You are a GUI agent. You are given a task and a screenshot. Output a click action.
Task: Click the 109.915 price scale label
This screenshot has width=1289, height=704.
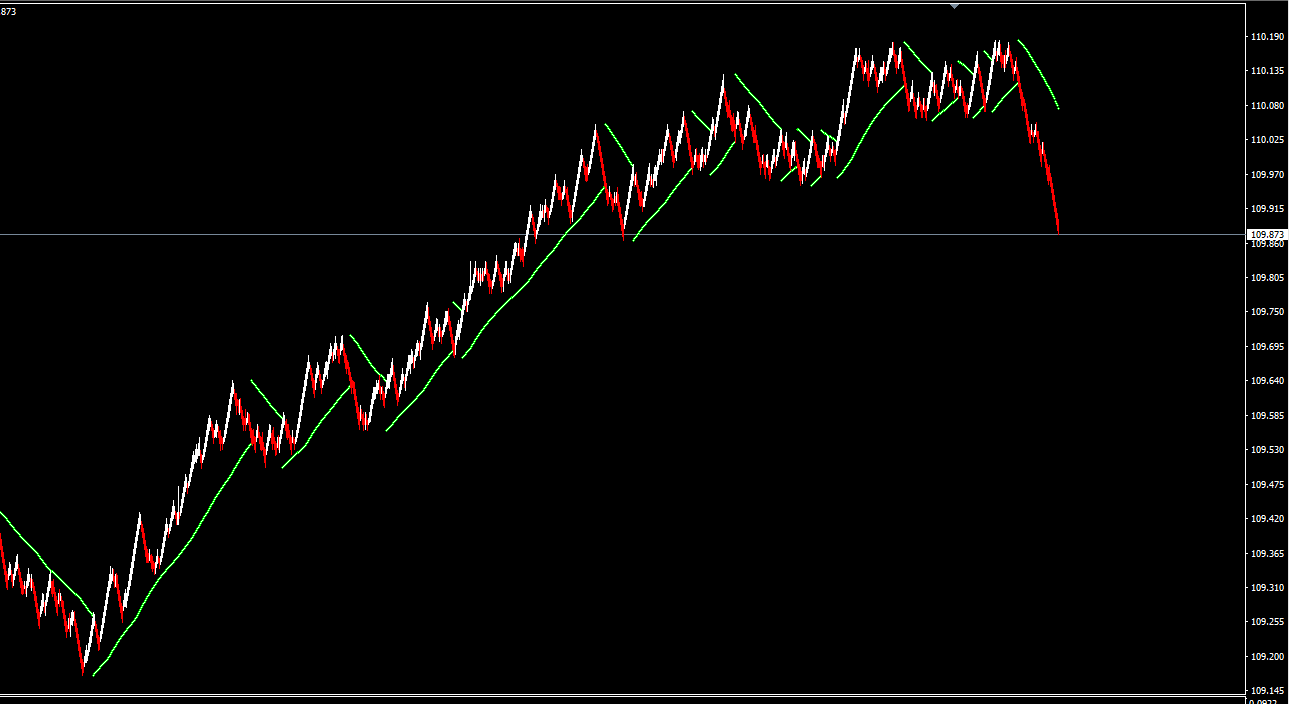(1267, 209)
